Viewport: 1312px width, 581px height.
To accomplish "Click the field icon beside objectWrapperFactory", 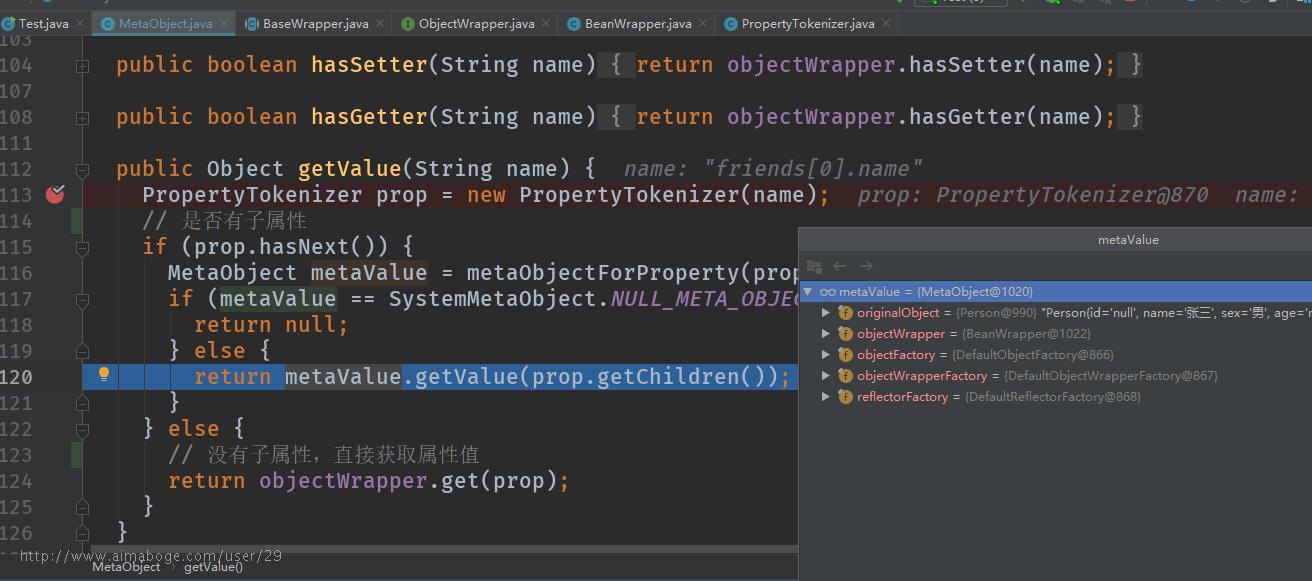I will pyautogui.click(x=845, y=376).
